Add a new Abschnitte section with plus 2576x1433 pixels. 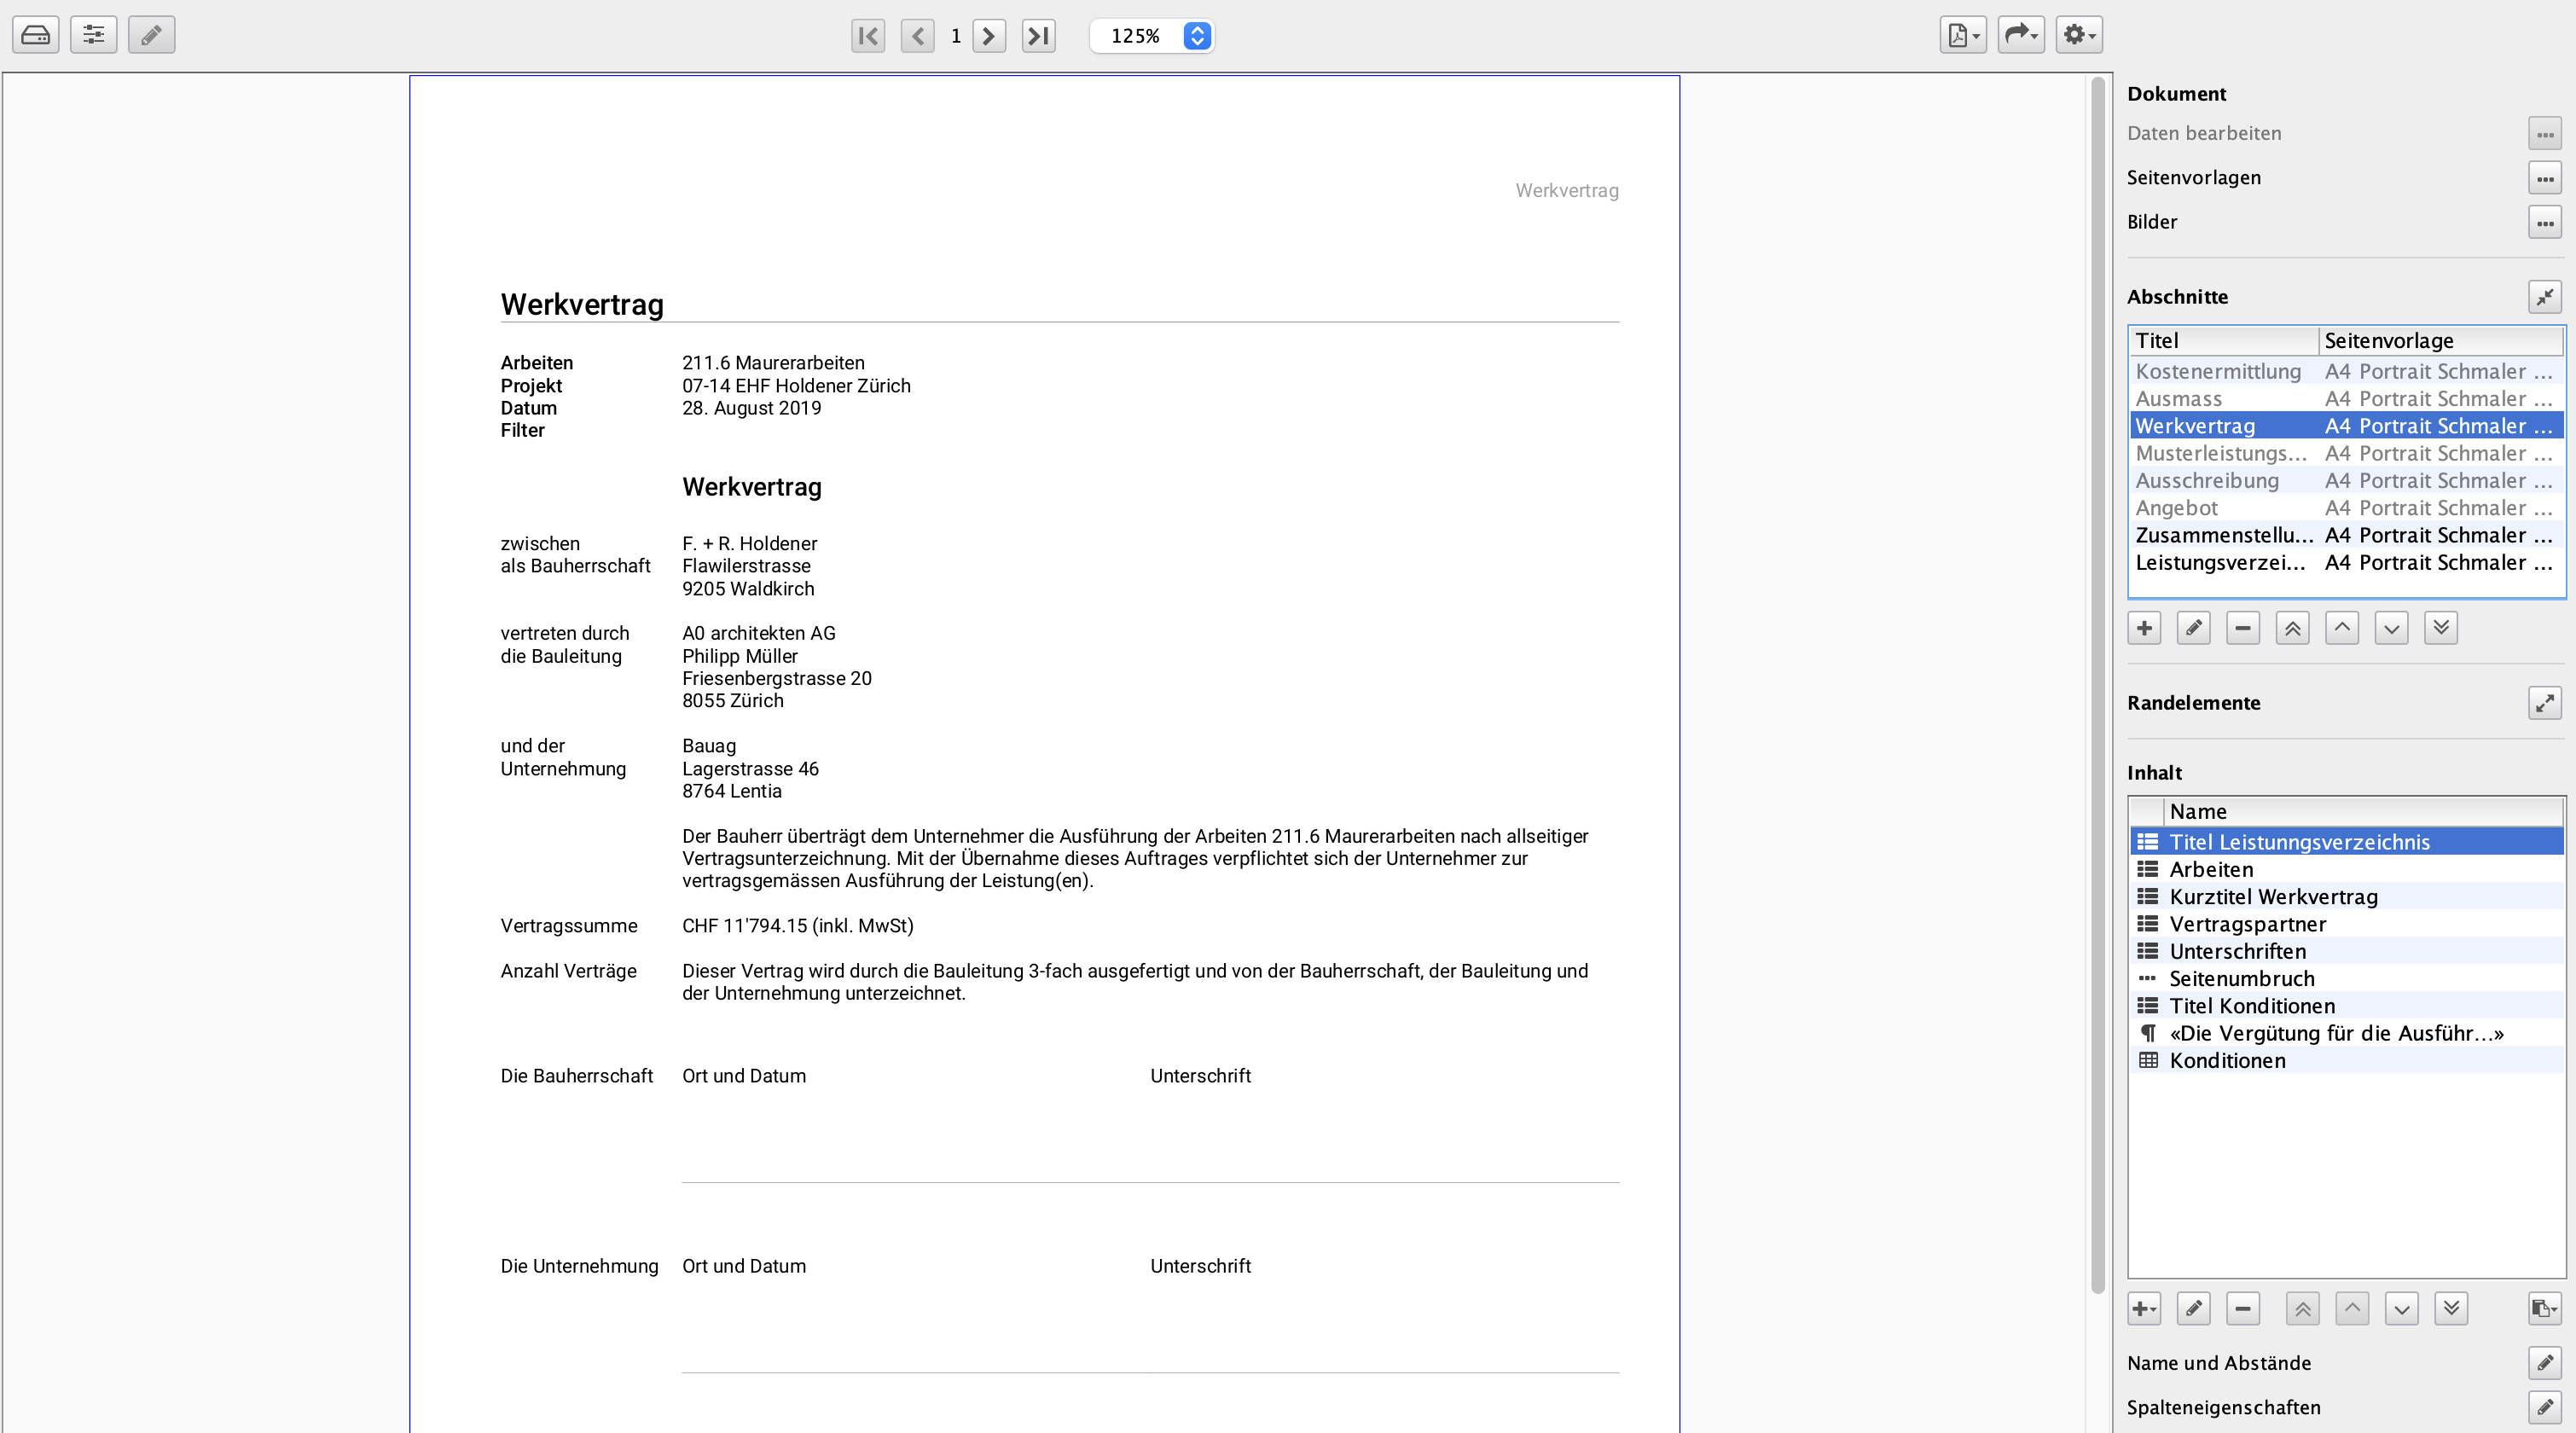[x=2144, y=628]
